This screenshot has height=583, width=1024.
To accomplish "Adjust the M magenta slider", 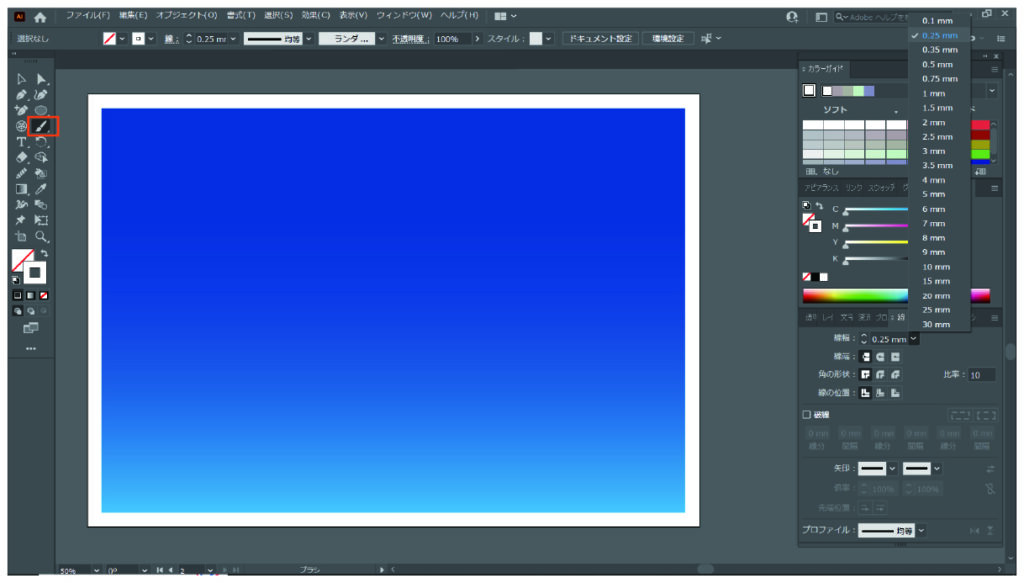I will coord(876,227).
